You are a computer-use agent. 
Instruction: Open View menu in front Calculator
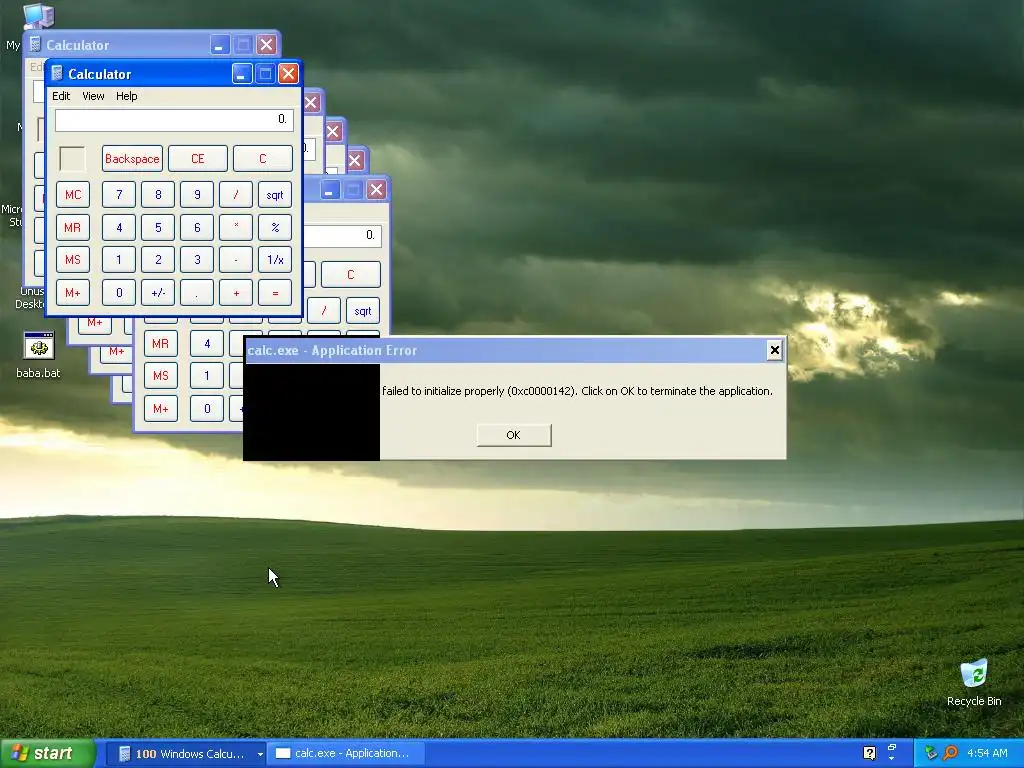click(93, 96)
